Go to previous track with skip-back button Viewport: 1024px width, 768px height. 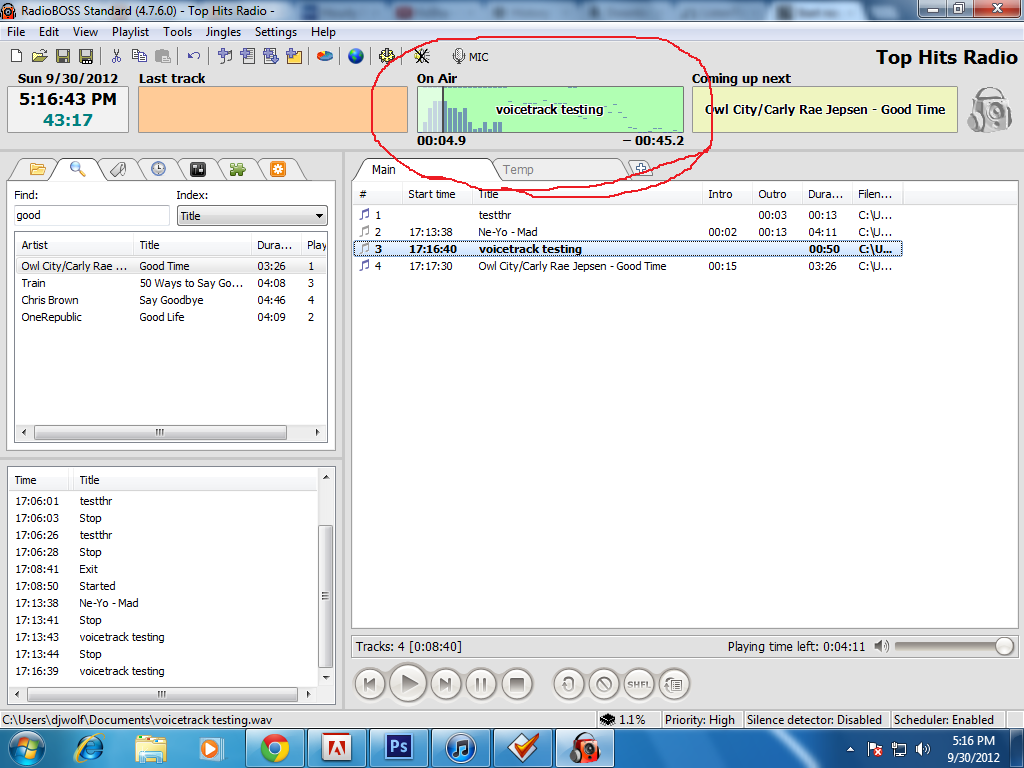[x=370, y=684]
